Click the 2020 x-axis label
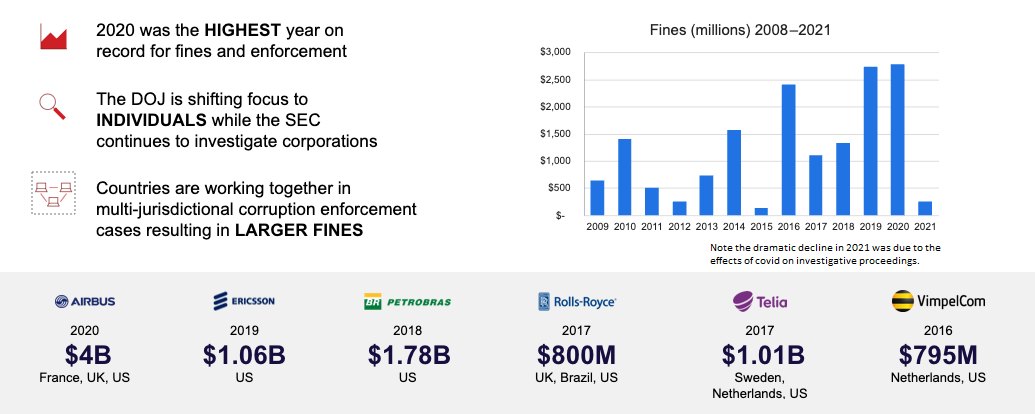Viewport: 1035px width, 414px height. click(x=898, y=226)
